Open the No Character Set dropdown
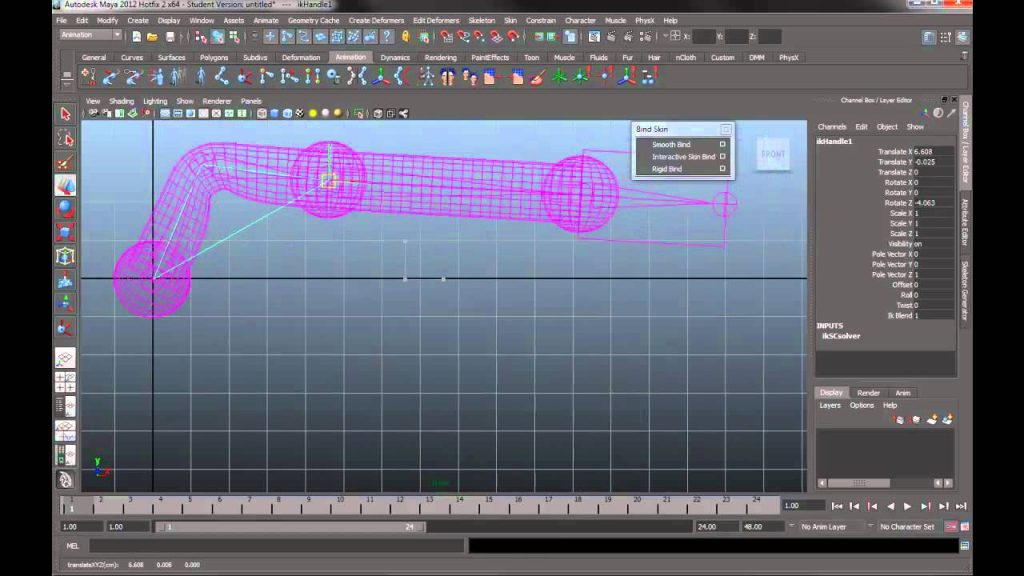This screenshot has height=576, width=1024. [x=906, y=526]
